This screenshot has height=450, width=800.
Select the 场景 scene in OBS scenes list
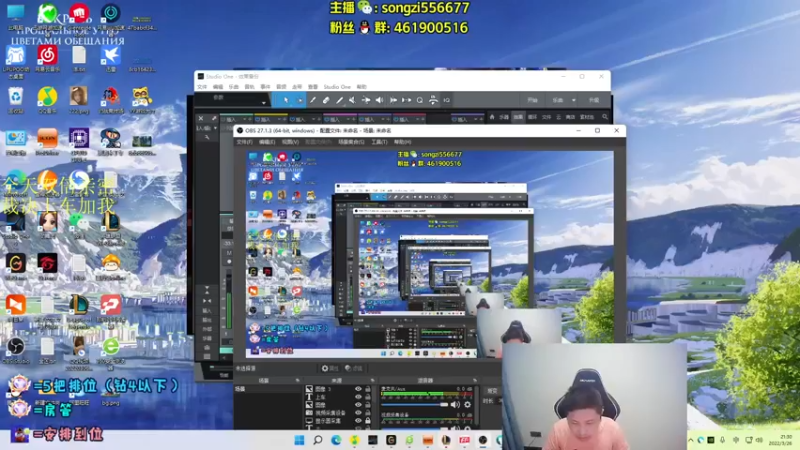pos(268,389)
